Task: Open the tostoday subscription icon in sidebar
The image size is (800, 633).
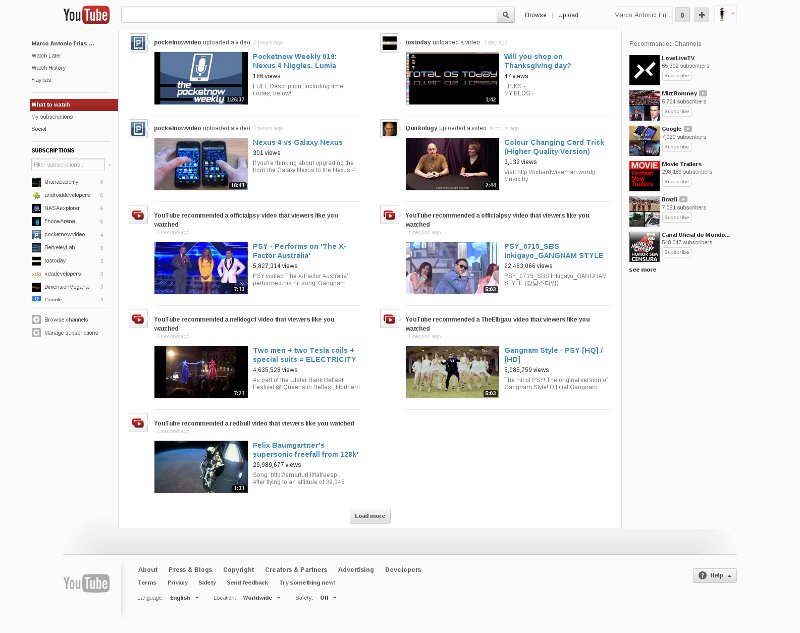Action: tap(36, 261)
